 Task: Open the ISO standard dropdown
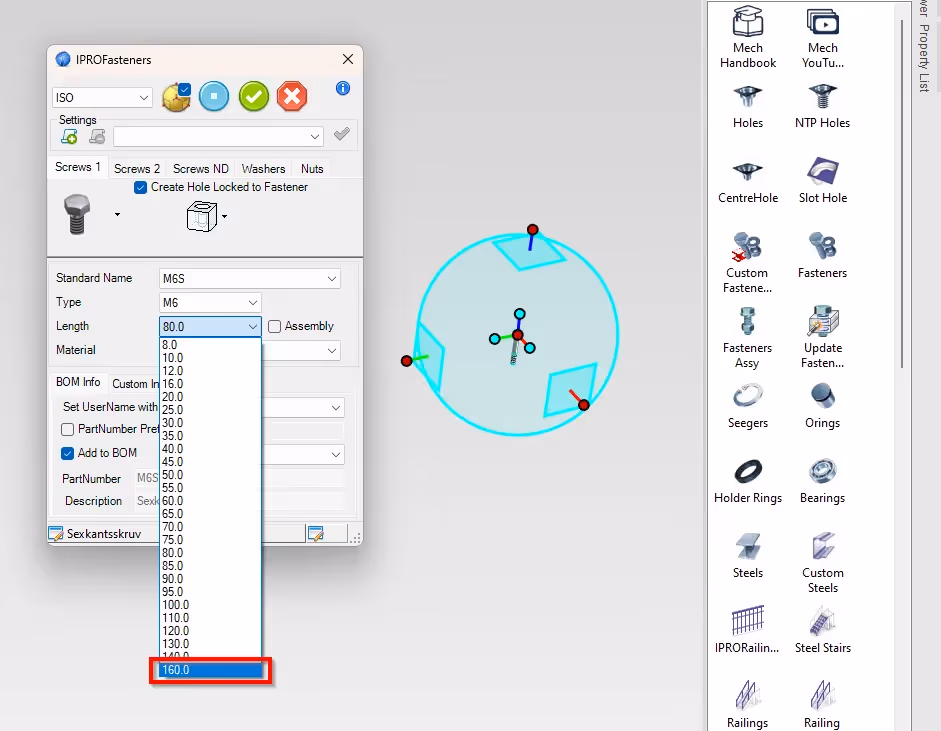coord(102,97)
